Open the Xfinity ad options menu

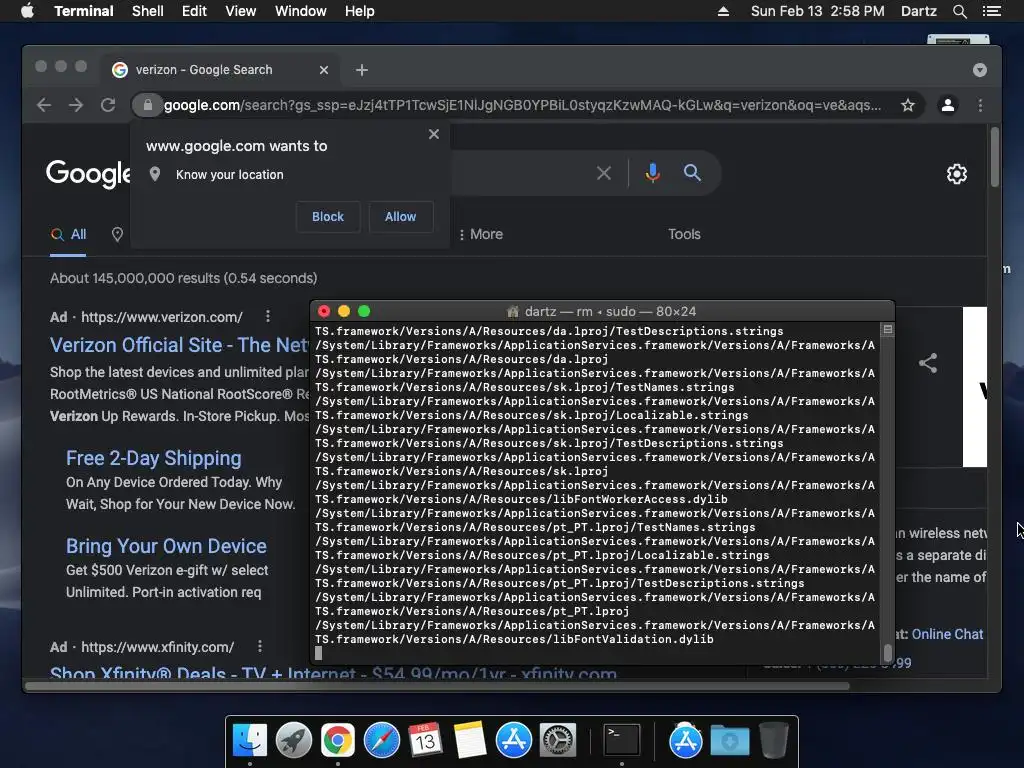coord(260,647)
